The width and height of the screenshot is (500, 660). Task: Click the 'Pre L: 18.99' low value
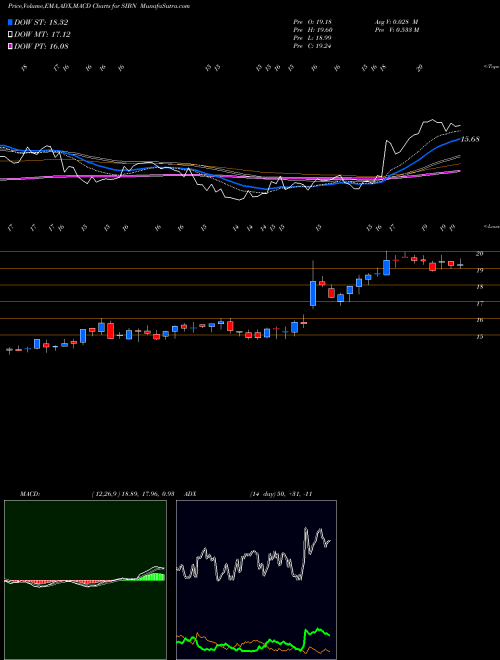click(312, 38)
